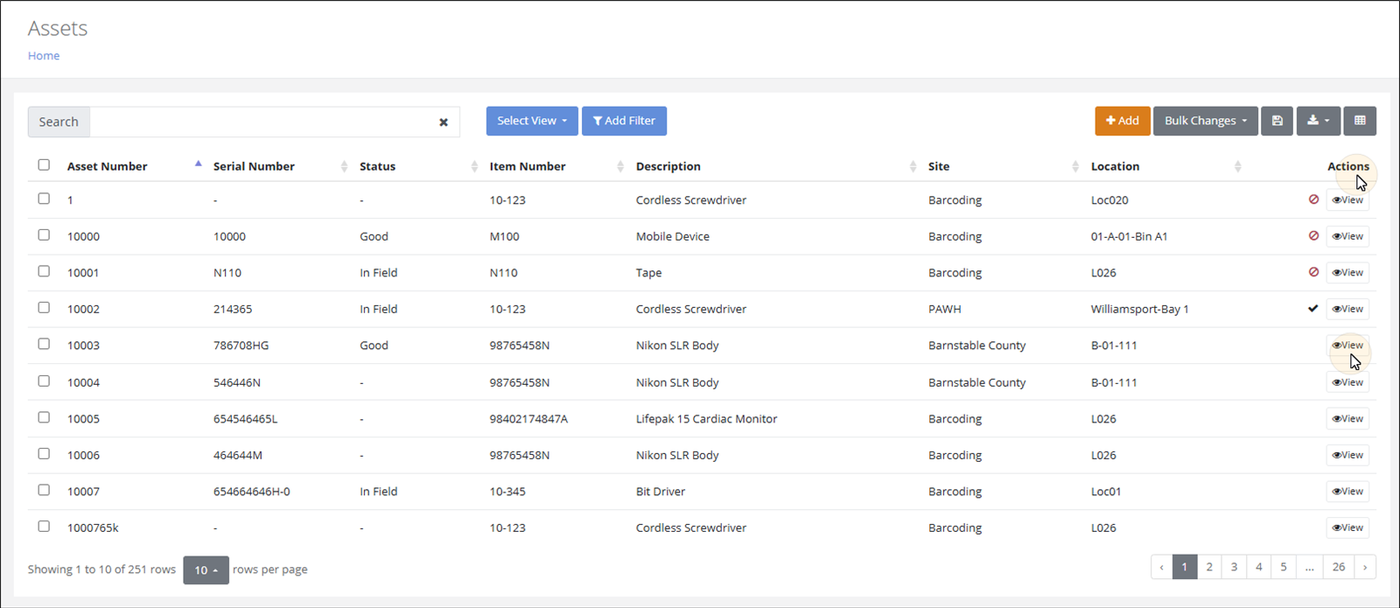Go to page 2 of results
This screenshot has height=608, width=1400.
pos(1209,567)
